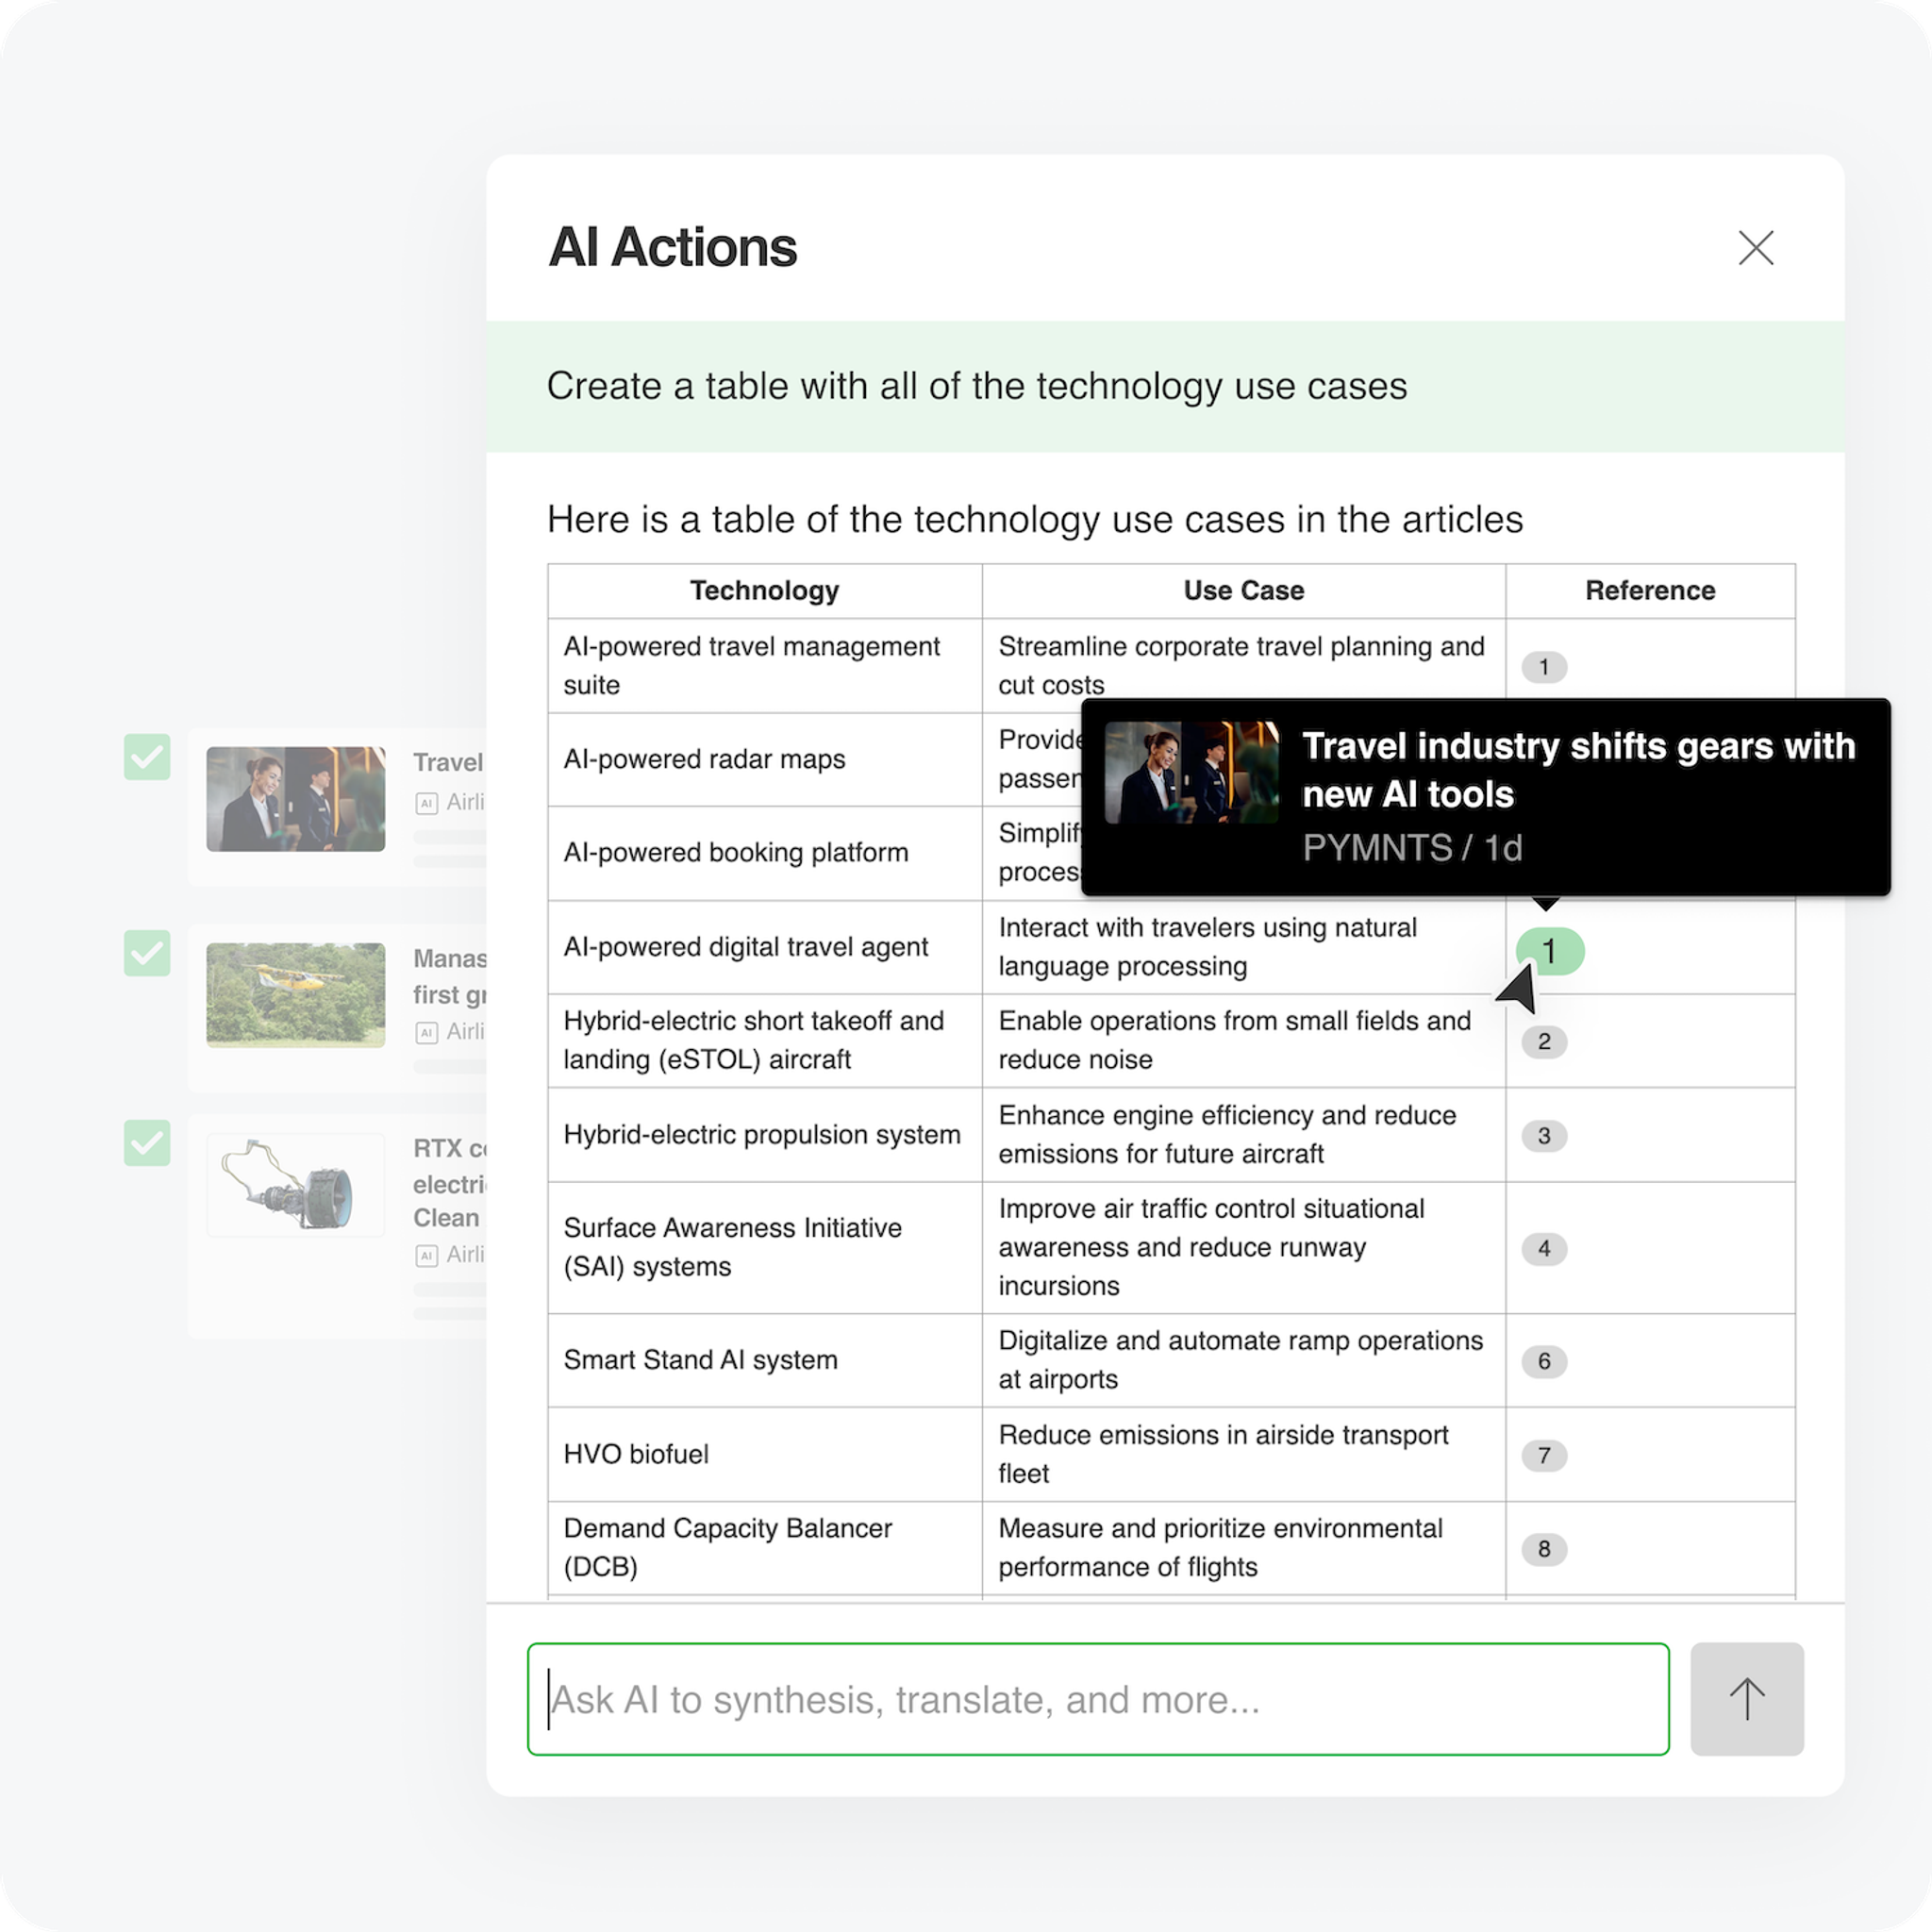Screen dimensions: 1932x1932
Task: Click the AI badge on the Travel article
Action: pyautogui.click(x=428, y=802)
